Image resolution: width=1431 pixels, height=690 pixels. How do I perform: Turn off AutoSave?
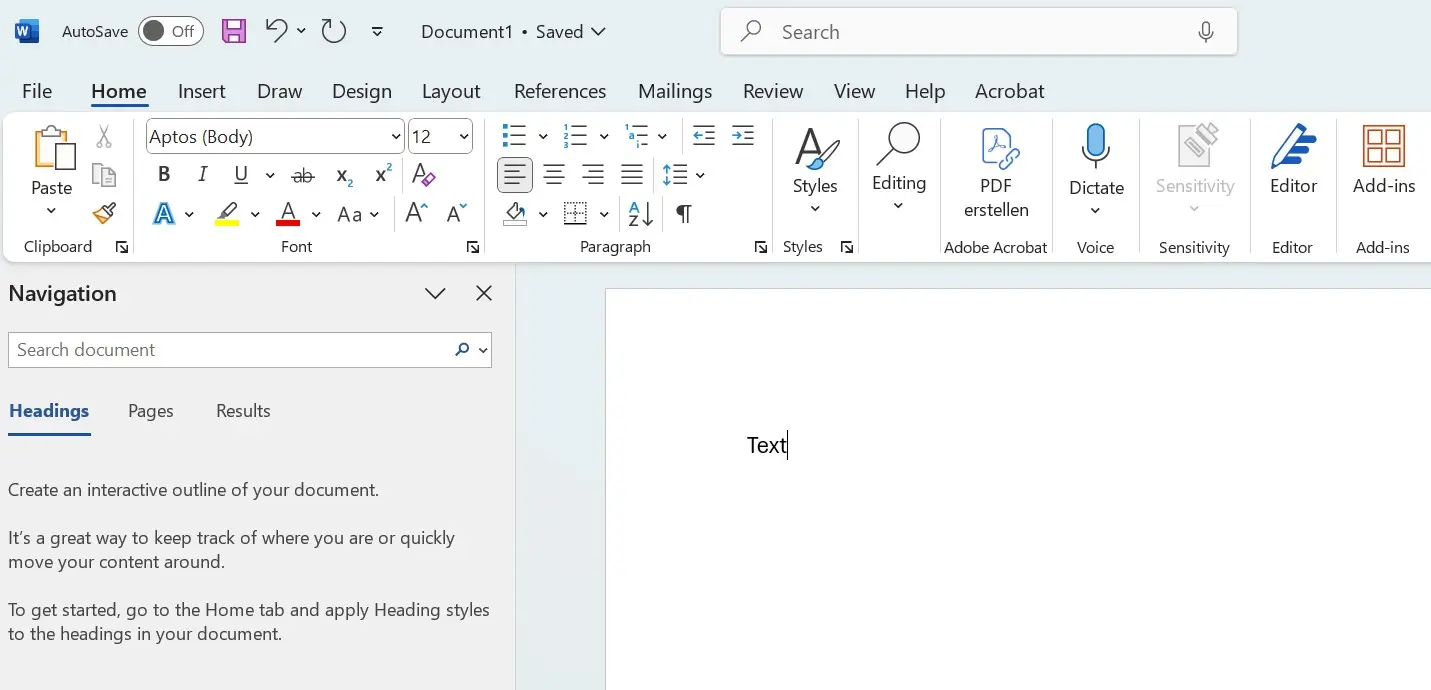click(x=170, y=31)
